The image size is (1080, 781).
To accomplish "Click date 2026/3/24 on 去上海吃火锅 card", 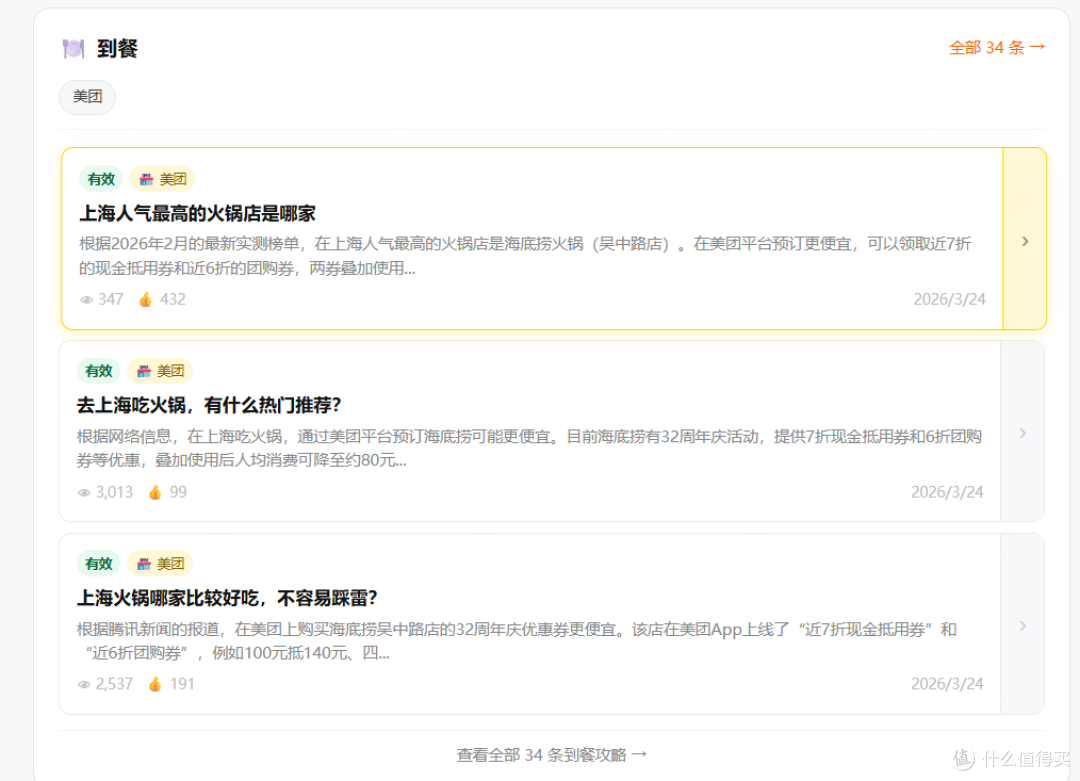I will tap(947, 492).
